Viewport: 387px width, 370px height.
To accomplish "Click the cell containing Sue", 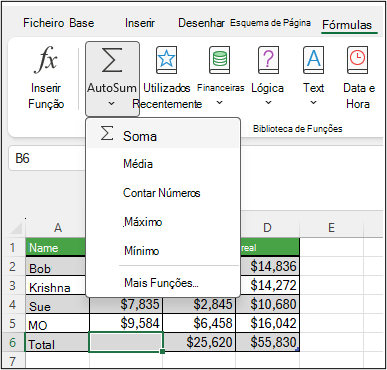I will pos(57,304).
